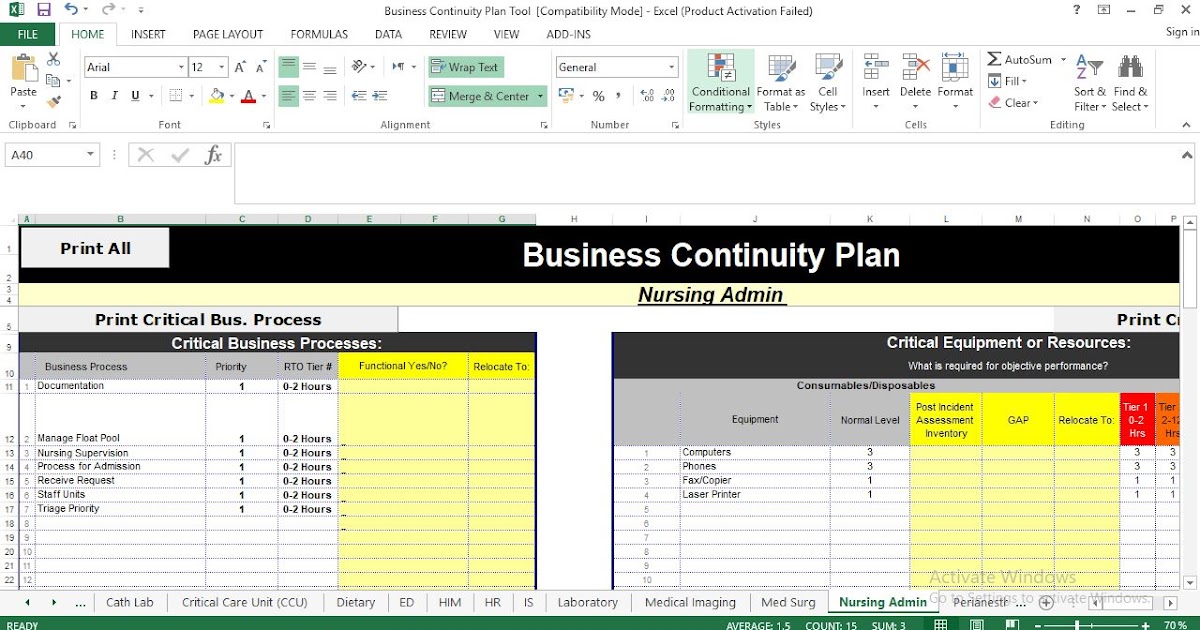
Task: Apply the Comma Style number format
Action: click(619, 96)
